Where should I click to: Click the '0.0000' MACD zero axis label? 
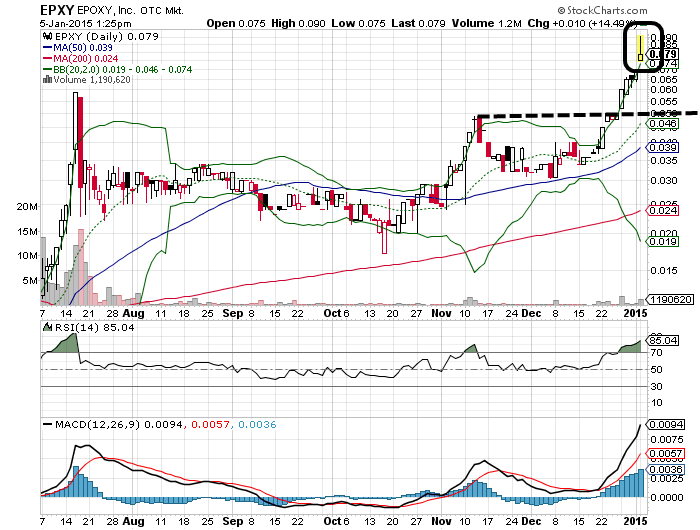click(x=667, y=497)
